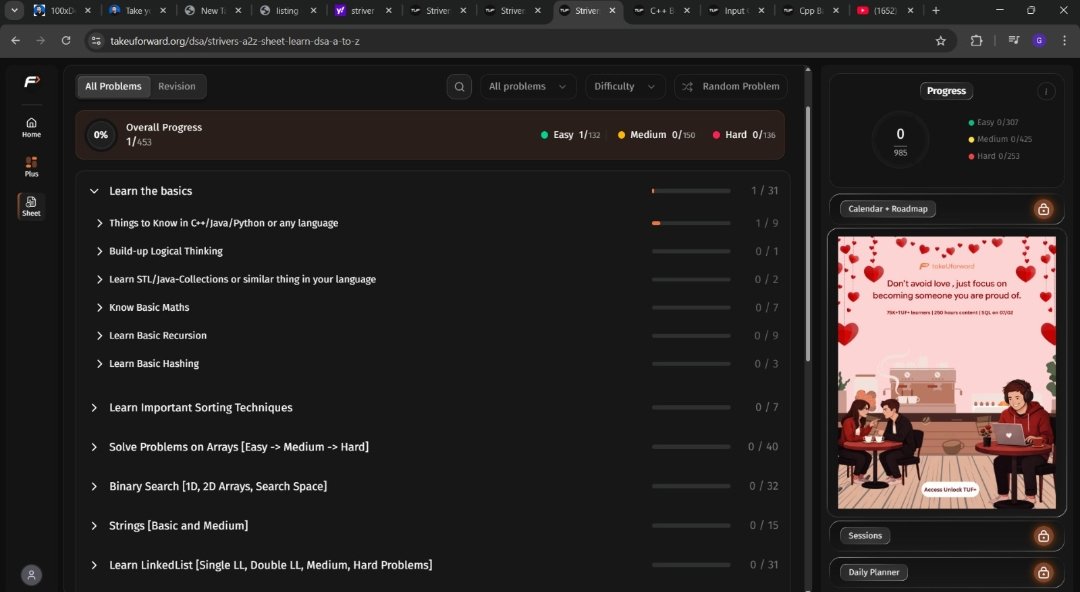
Task: Expand Know Basic Maths
Action: pyautogui.click(x=99, y=307)
